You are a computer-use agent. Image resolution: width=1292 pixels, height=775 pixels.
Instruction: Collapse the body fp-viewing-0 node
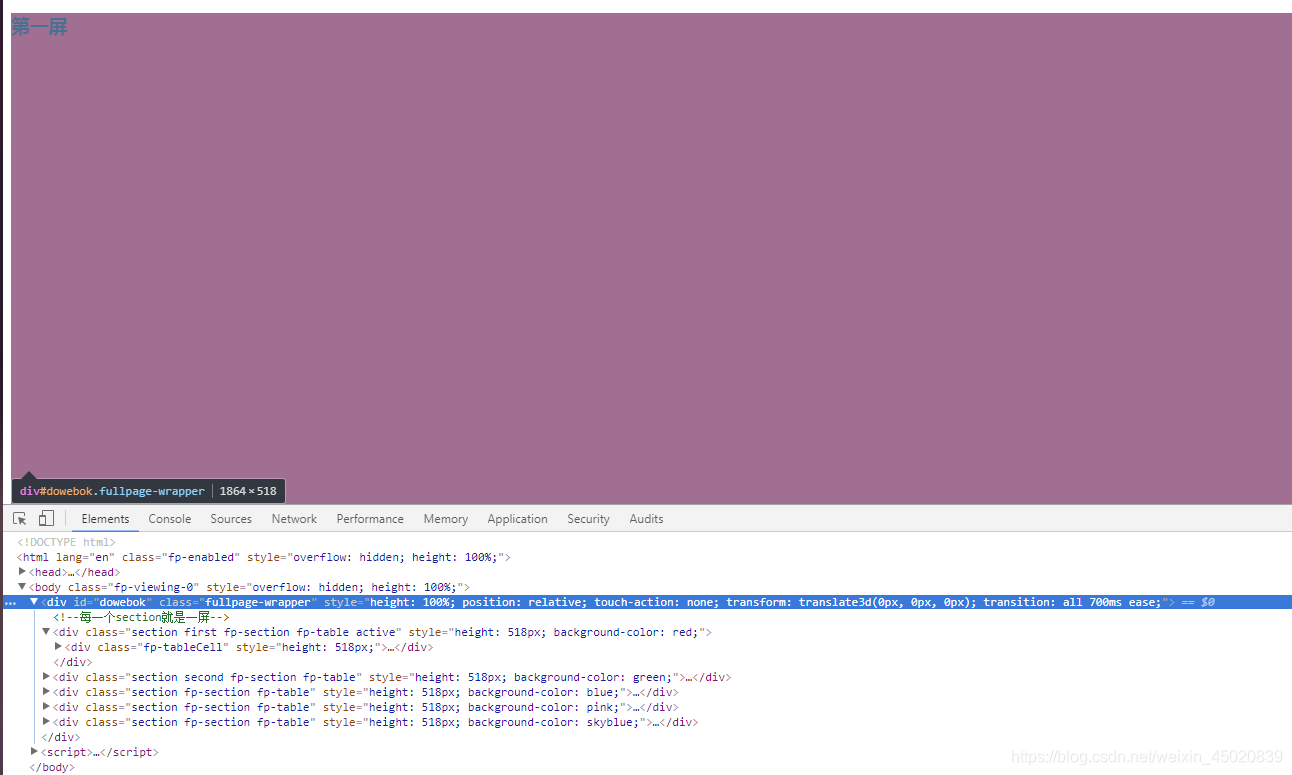click(x=23, y=587)
